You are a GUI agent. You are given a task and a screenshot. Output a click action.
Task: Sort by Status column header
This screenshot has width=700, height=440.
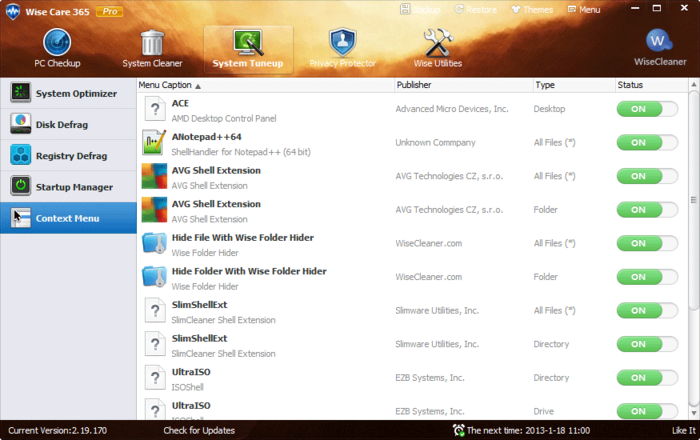[x=651, y=85]
